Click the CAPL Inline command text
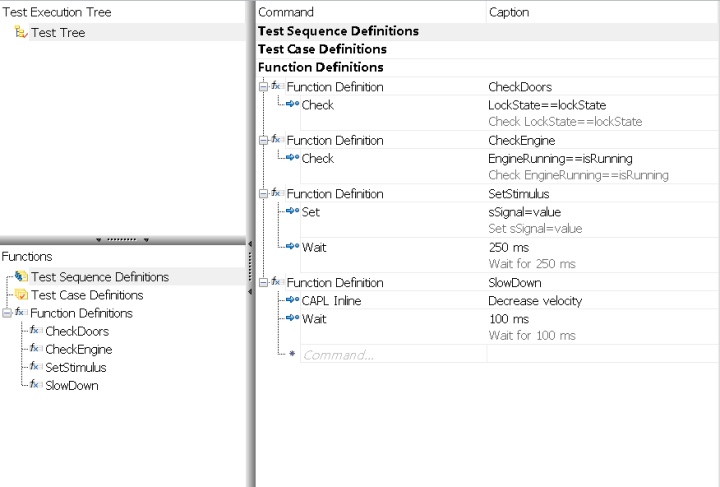Image resolution: width=720 pixels, height=487 pixels. [331, 301]
